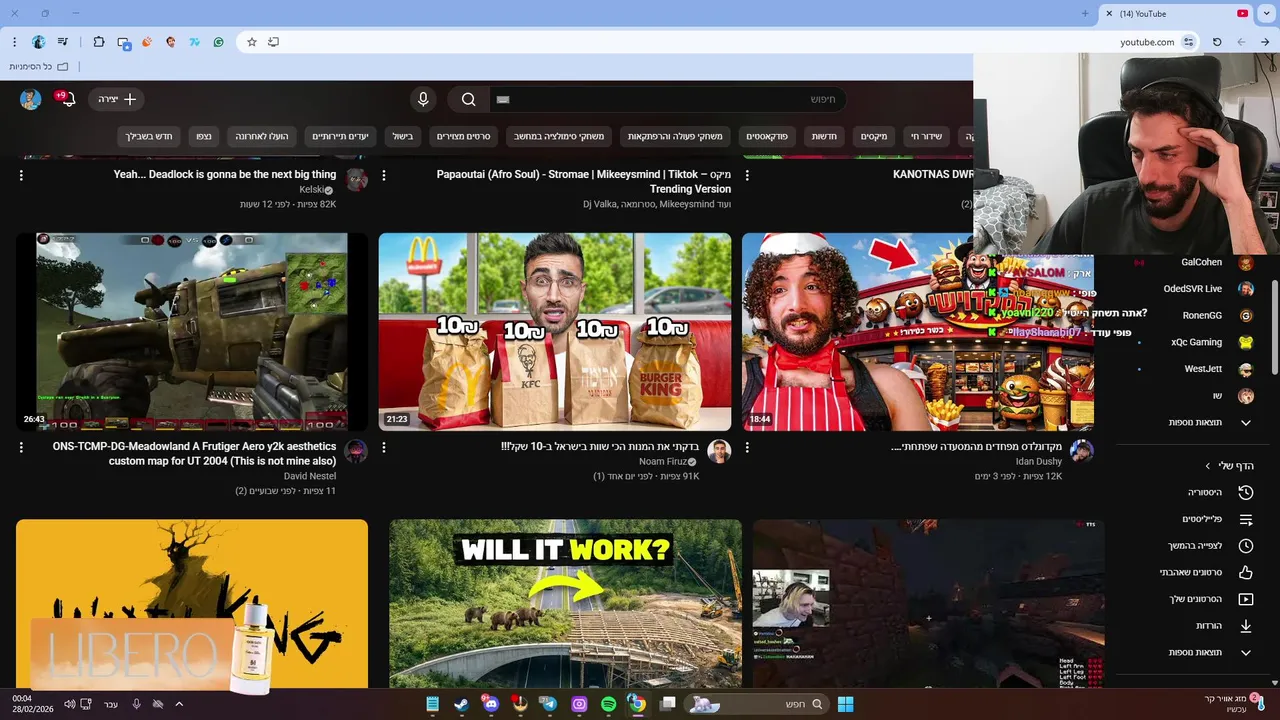The height and width of the screenshot is (720, 1280).
Task: Click the Windows Start button
Action: pos(845,704)
